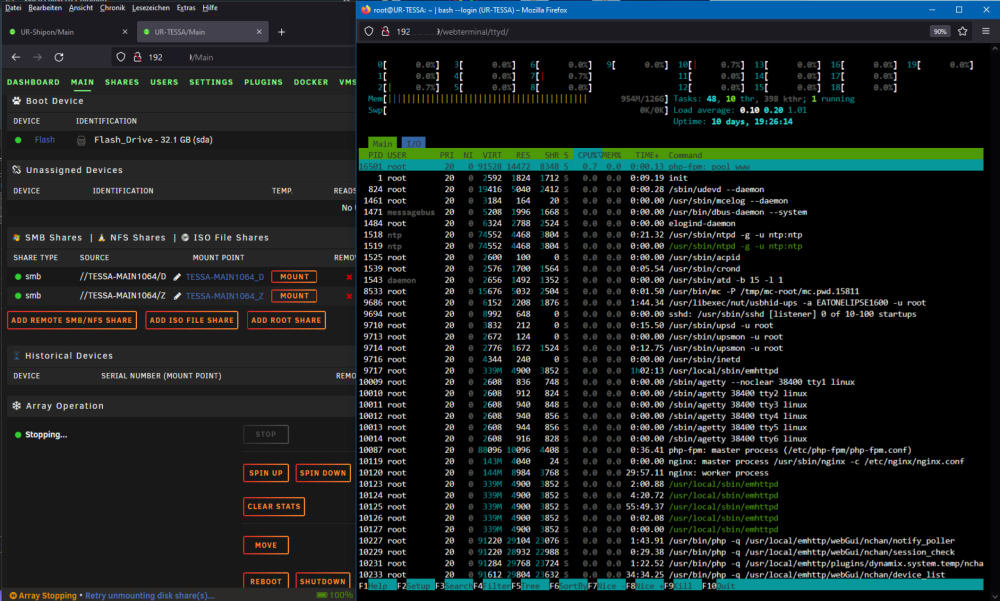This screenshot has height=601, width=1000.
Task: Open the 90% zoom level indicator
Action: [x=939, y=31]
